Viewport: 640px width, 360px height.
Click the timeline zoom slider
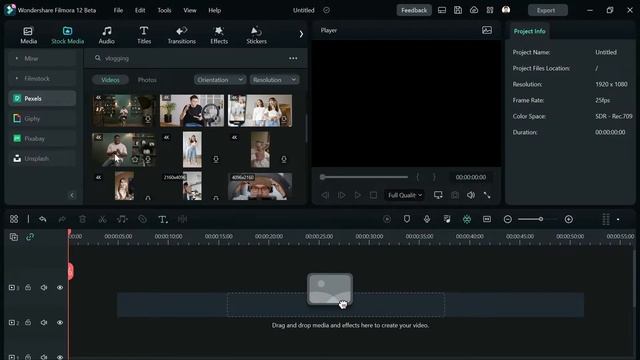tap(538, 219)
